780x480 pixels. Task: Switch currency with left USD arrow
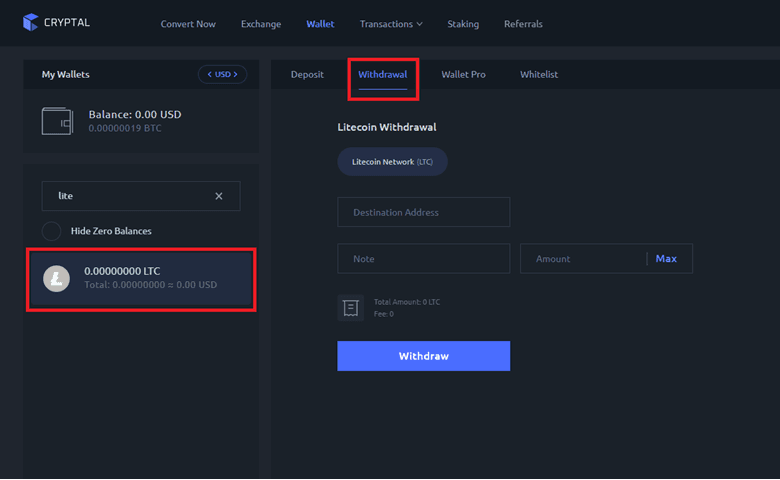(x=210, y=74)
